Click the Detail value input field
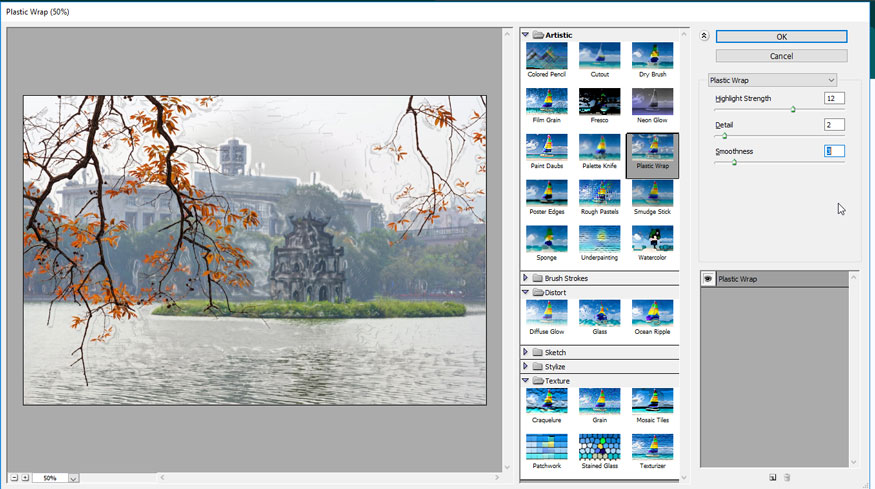Viewport: 875px width, 489px height. coord(834,125)
